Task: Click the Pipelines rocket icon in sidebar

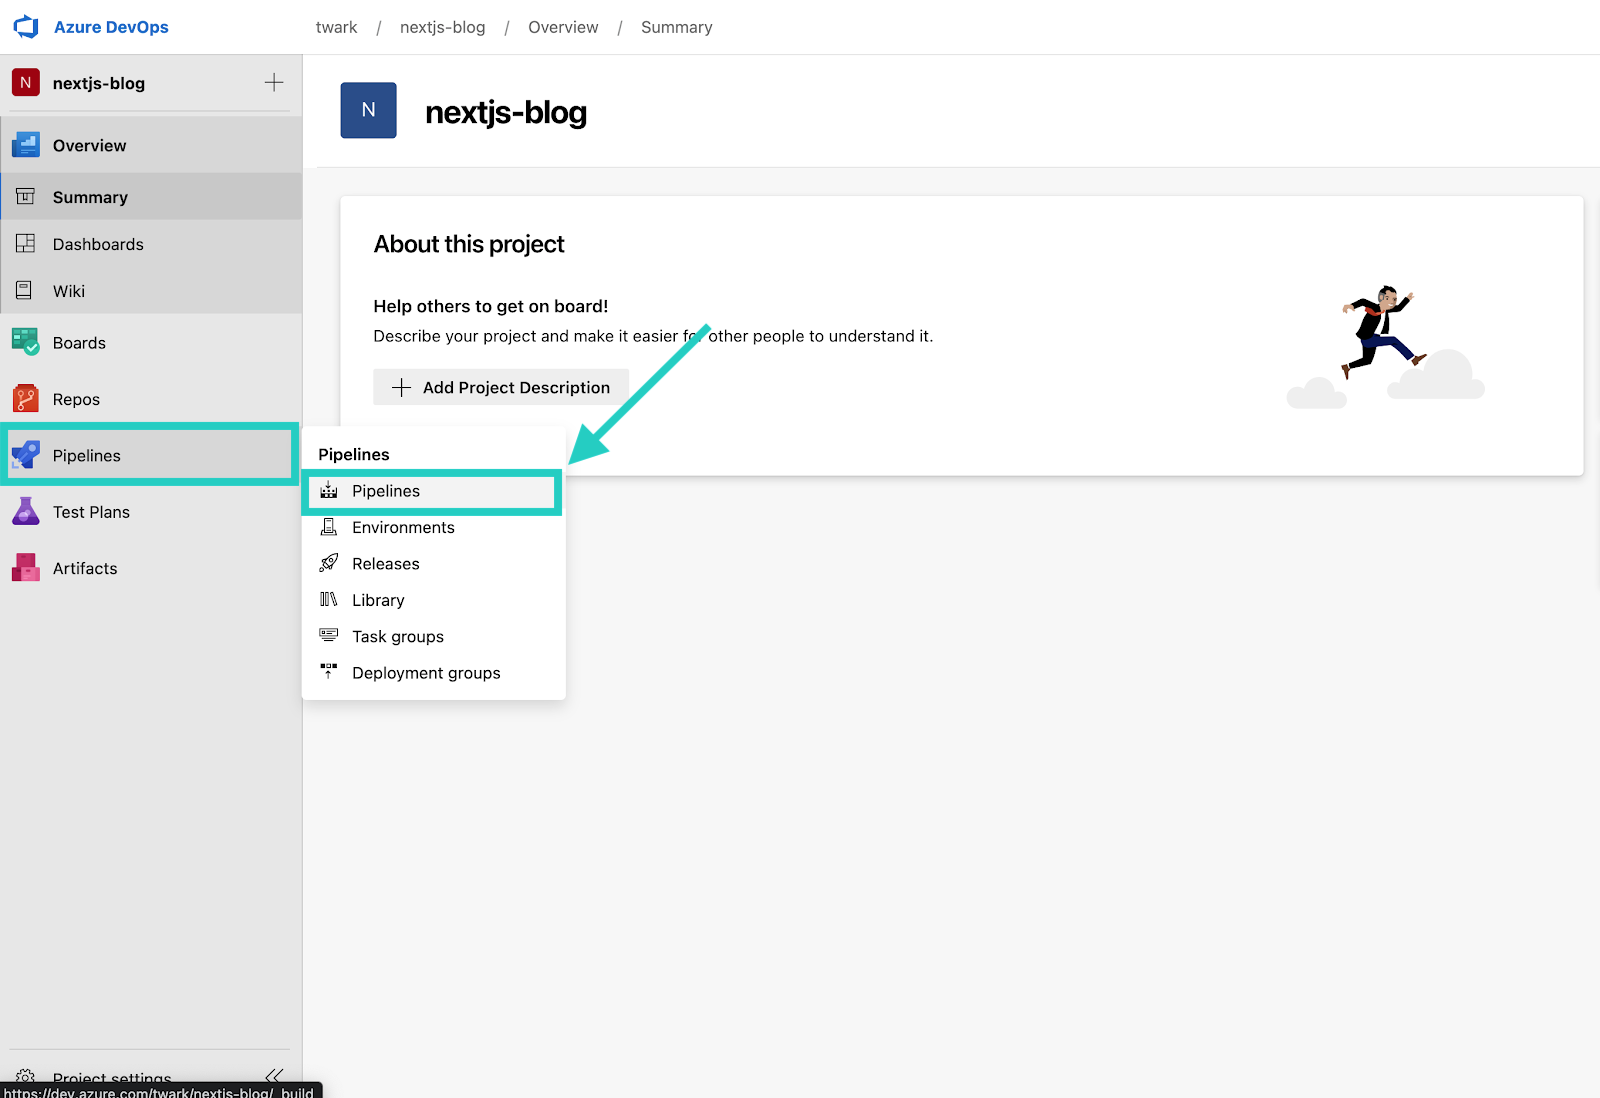Action: pos(26,455)
